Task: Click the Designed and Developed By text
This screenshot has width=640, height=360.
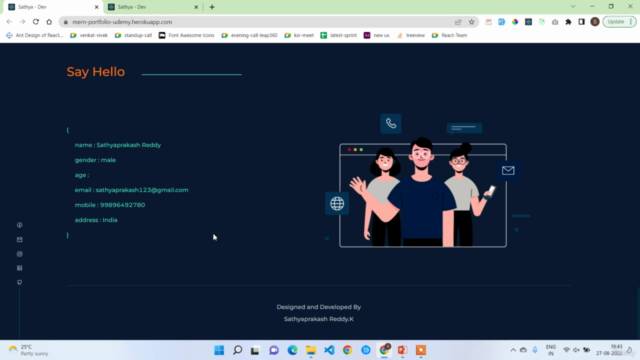Action: pyautogui.click(x=319, y=307)
